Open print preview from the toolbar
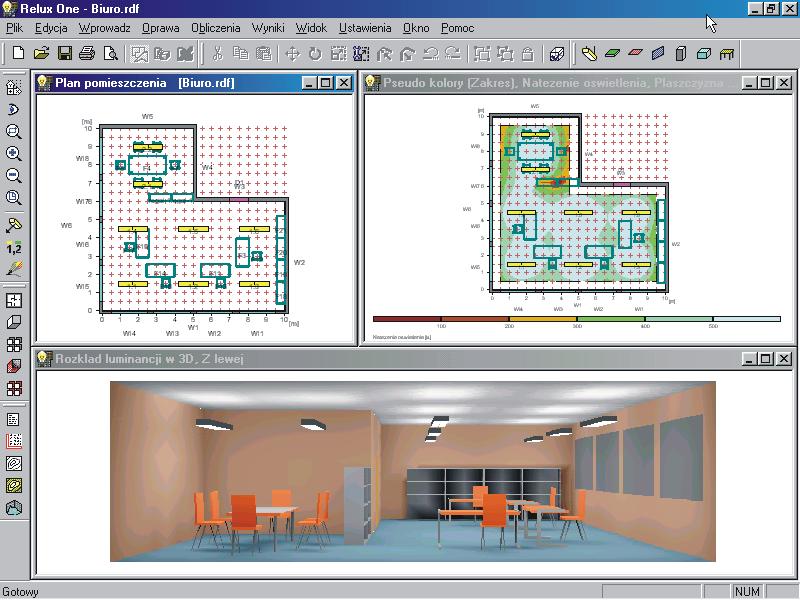 (110, 53)
